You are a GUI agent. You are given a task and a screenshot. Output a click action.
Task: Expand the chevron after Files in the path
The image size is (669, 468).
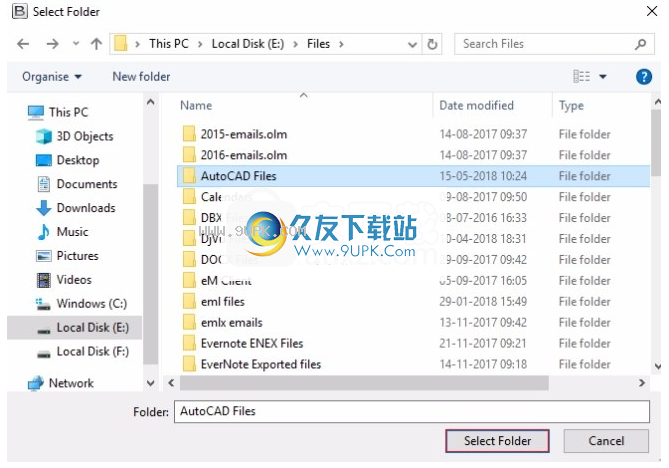pos(341,44)
